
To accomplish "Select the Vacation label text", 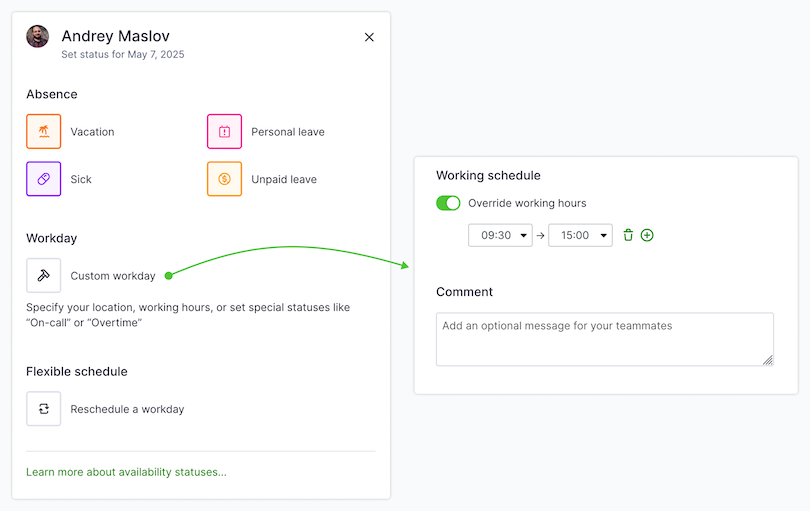I will (x=92, y=132).
